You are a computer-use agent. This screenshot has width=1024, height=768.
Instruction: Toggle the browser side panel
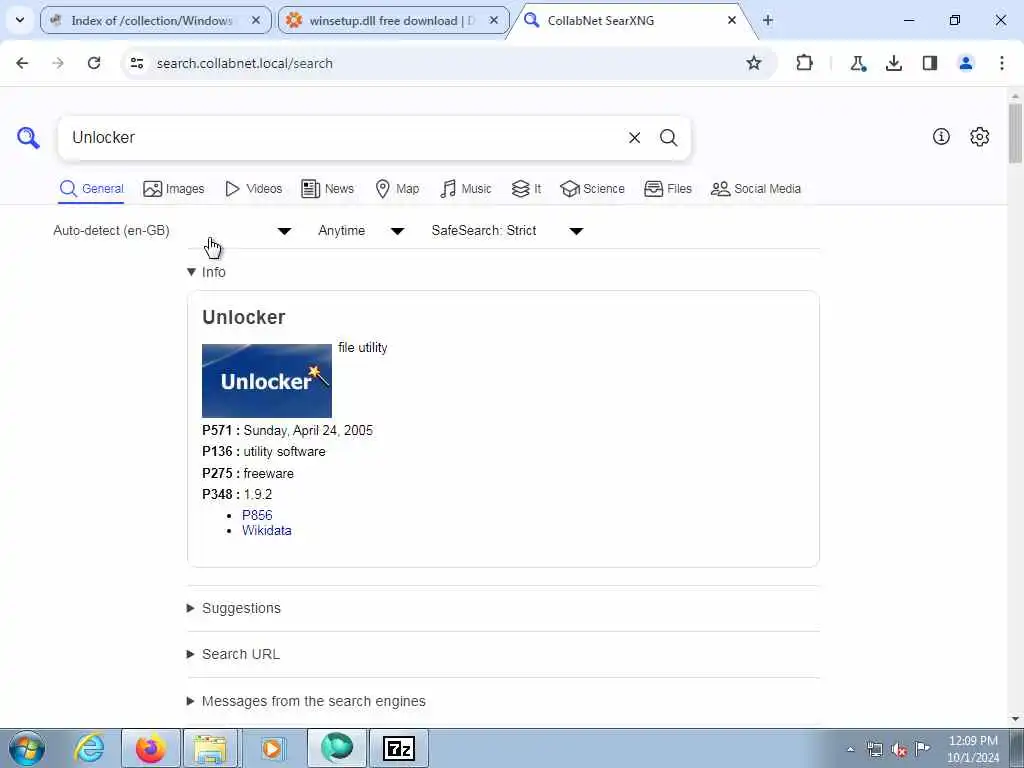930,63
